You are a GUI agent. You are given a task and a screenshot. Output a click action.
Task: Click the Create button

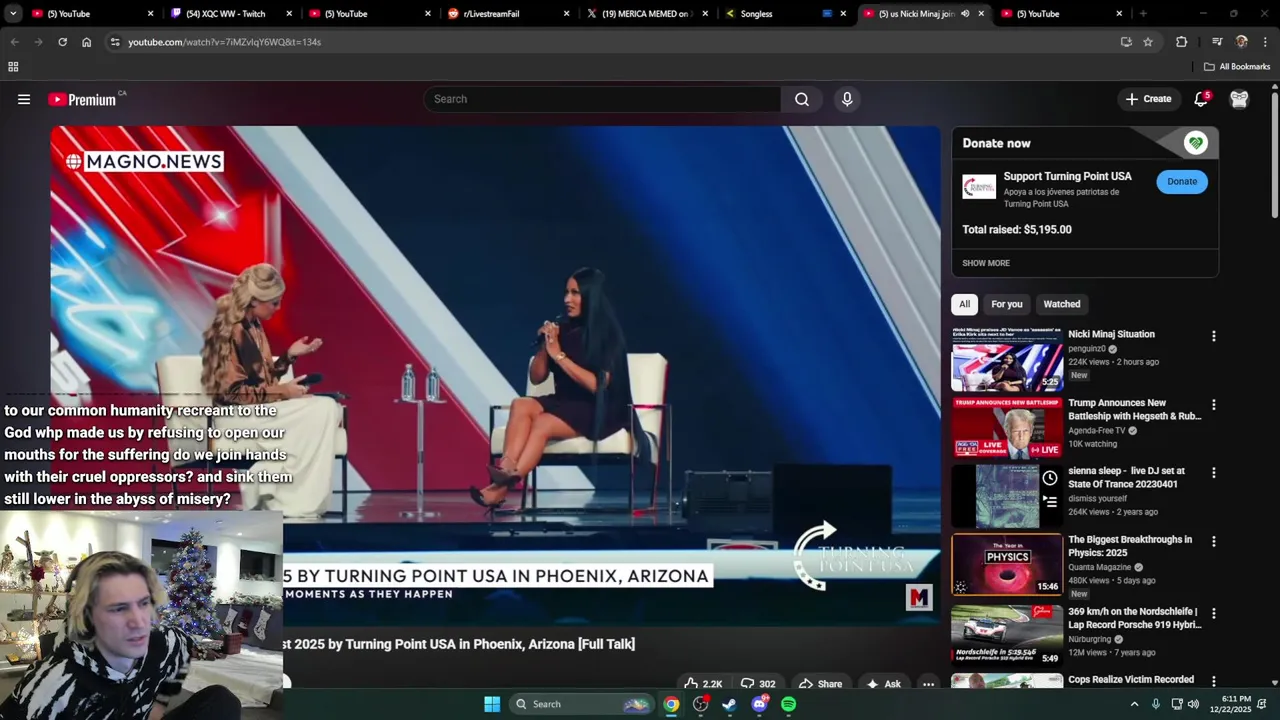(x=1148, y=99)
